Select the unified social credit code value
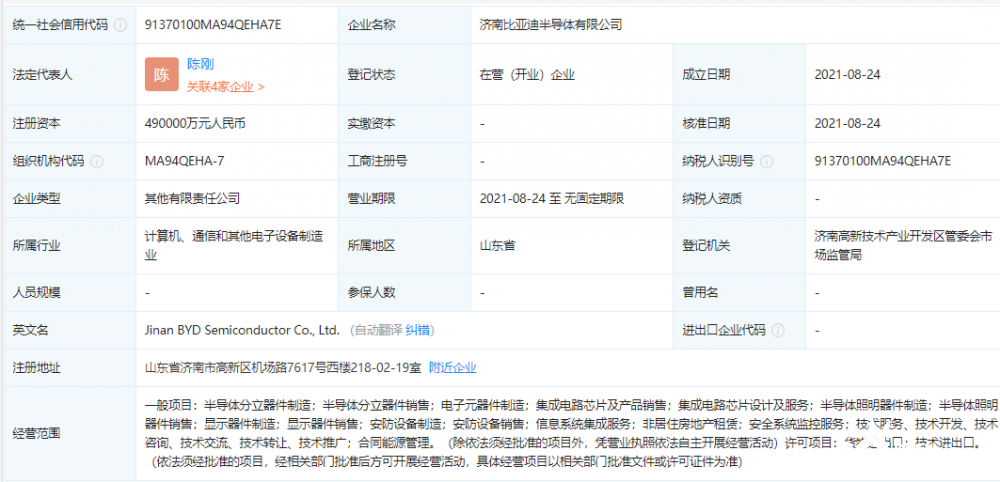This screenshot has width=1000, height=482. pyautogui.click(x=213, y=25)
